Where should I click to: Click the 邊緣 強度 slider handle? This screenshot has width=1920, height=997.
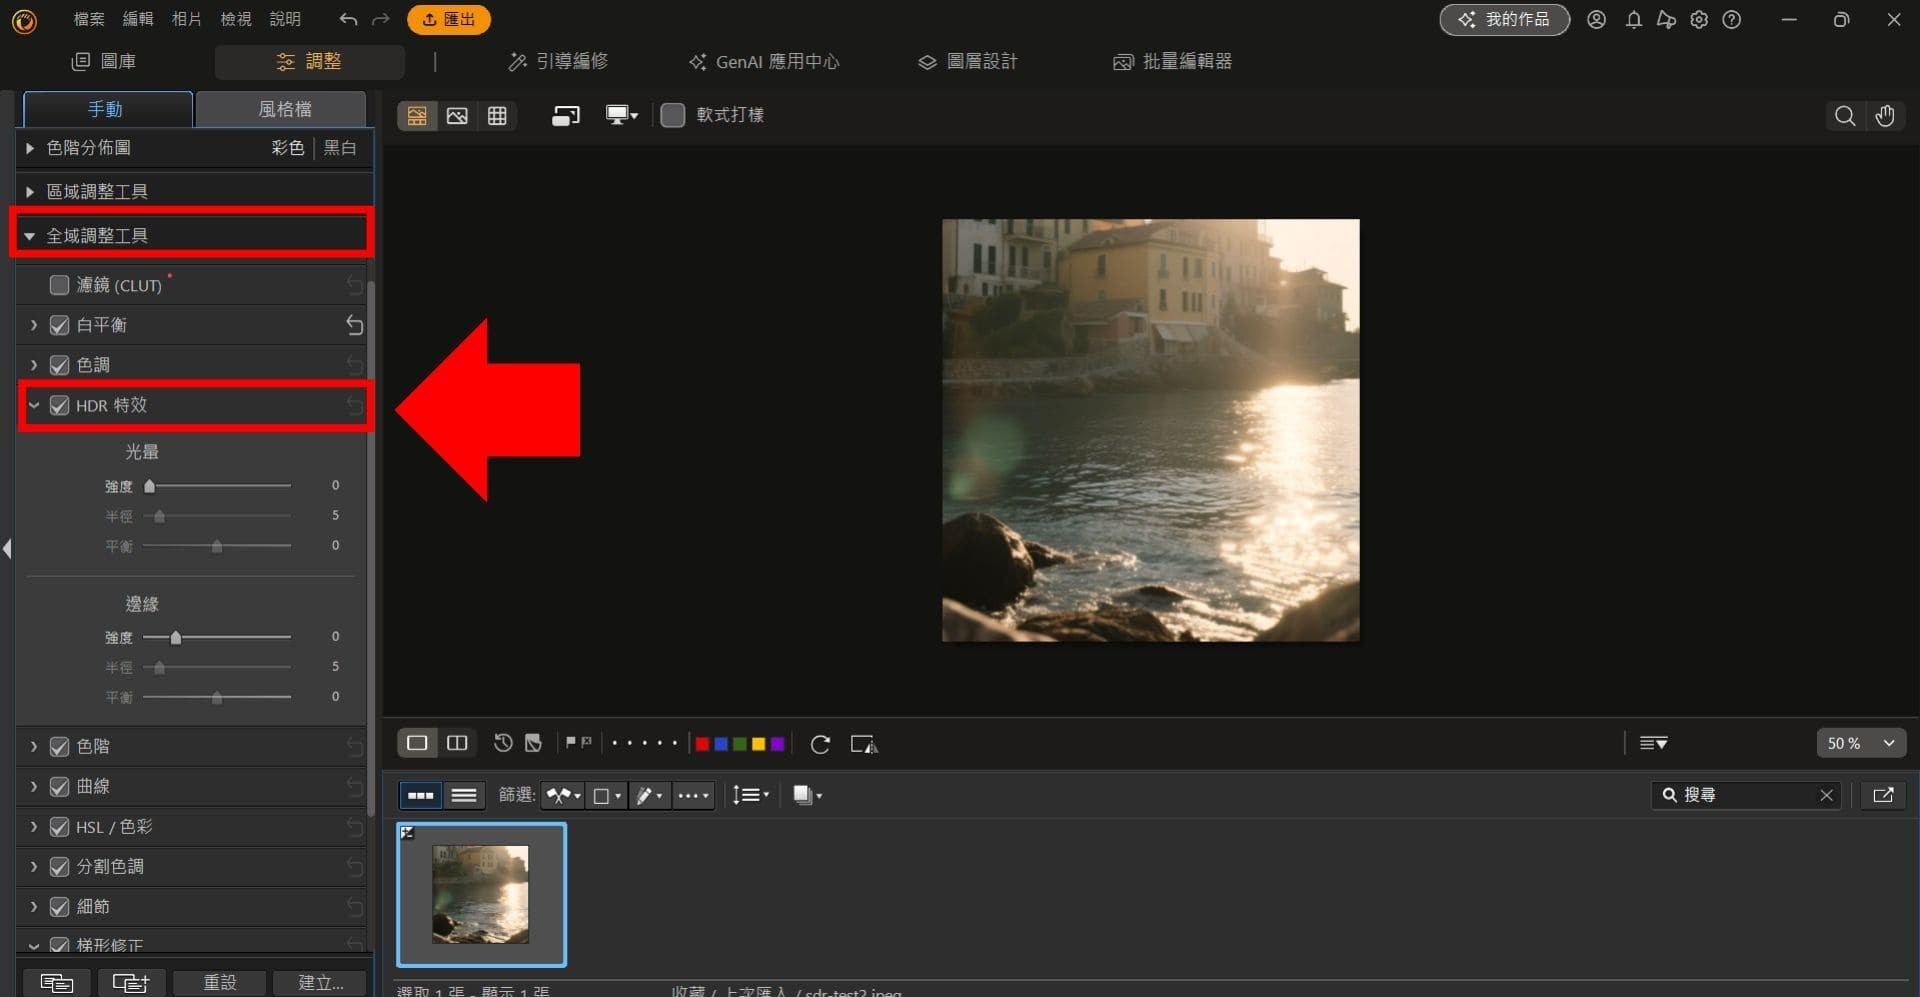(176, 637)
